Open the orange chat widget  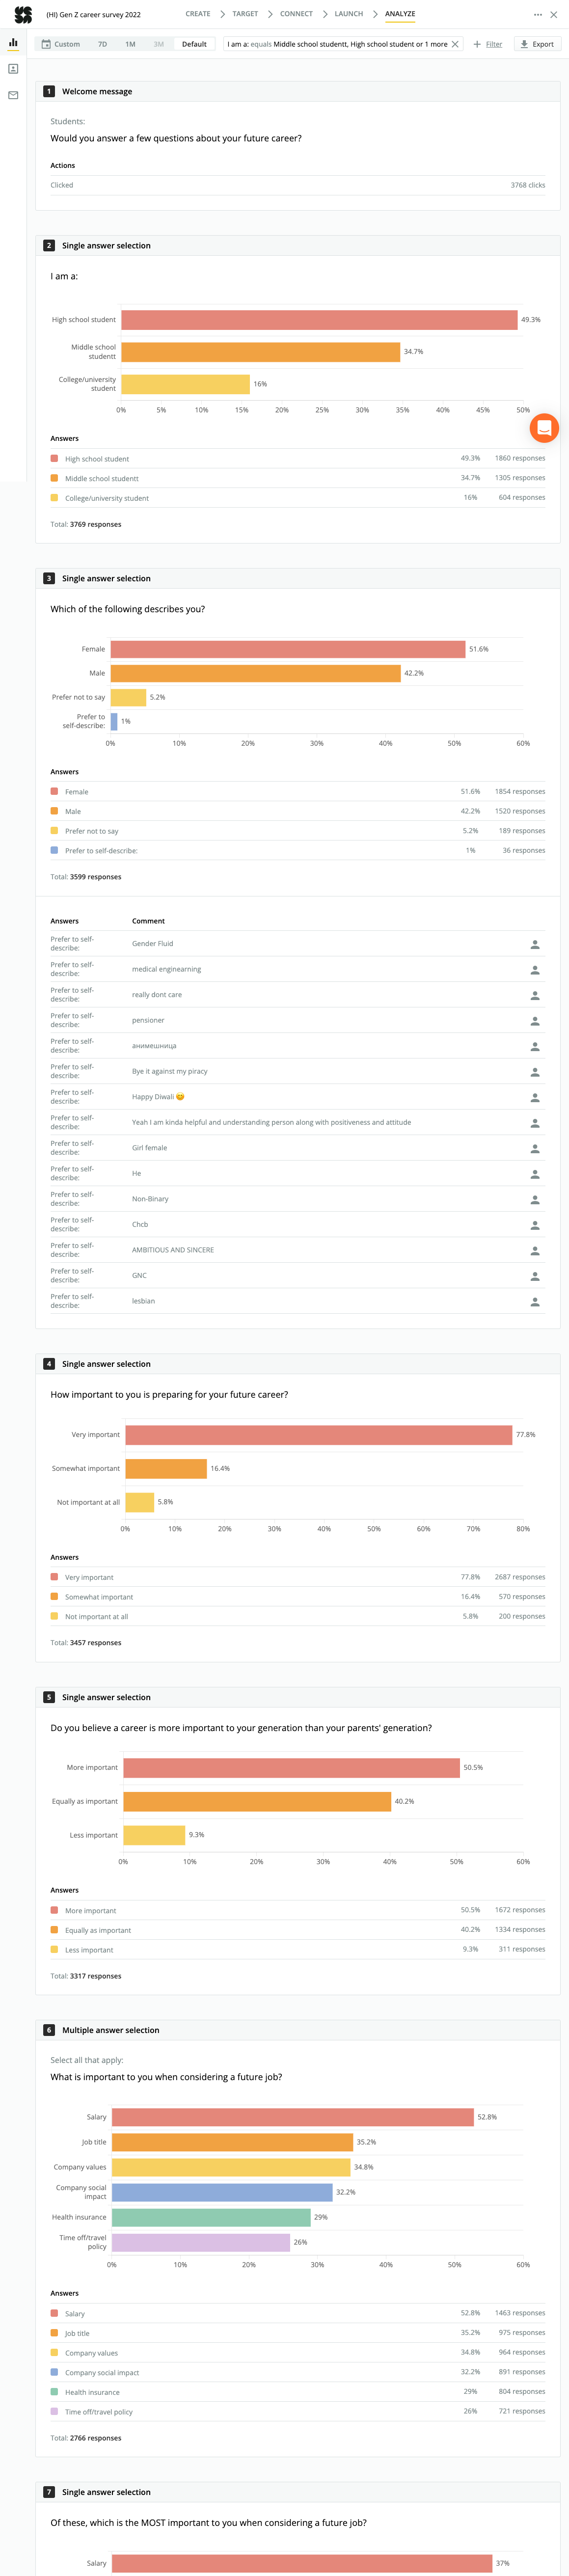point(544,428)
